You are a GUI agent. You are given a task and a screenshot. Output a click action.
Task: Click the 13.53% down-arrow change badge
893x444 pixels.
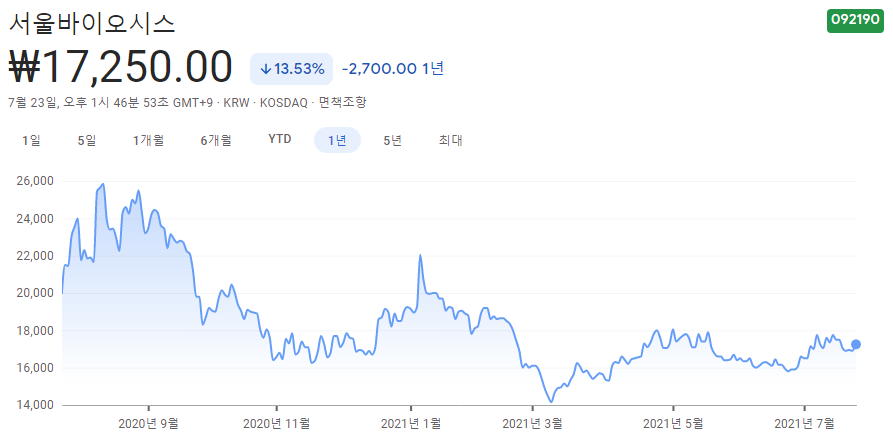pos(292,69)
